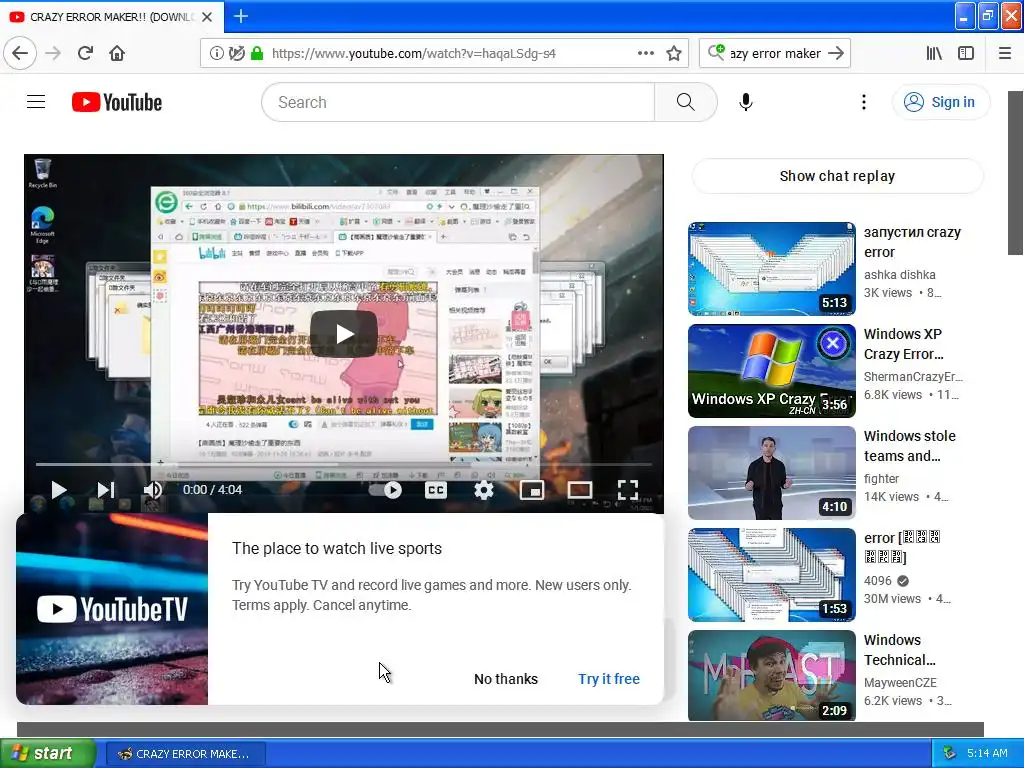Dismiss promo with No thanks
Image resolution: width=1024 pixels, height=768 pixels.
(x=505, y=679)
